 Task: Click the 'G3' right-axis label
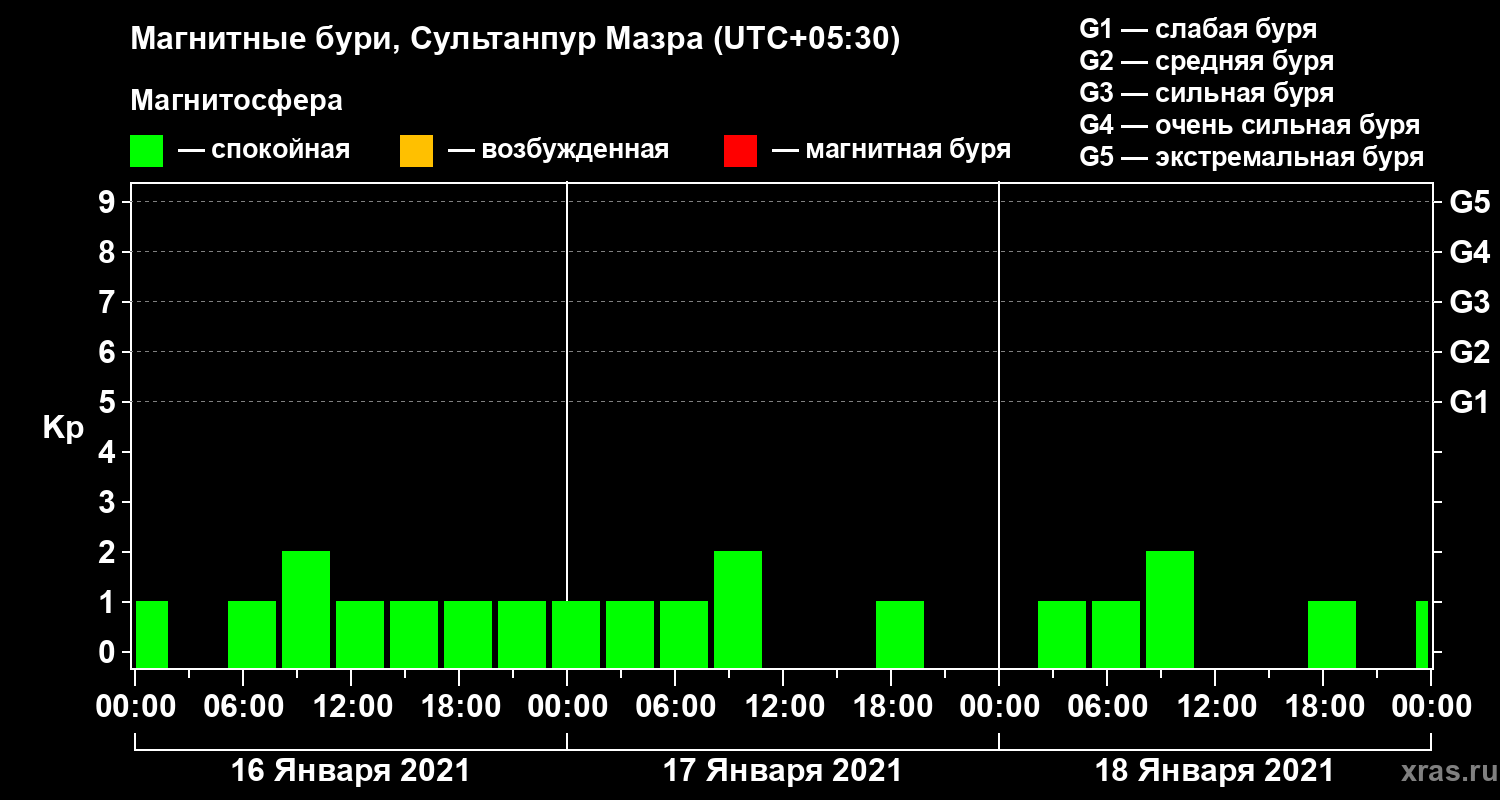click(1469, 302)
